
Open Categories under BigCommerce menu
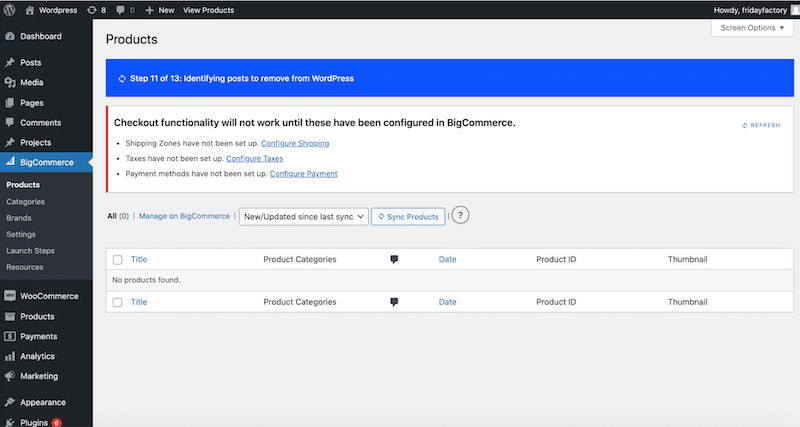coord(25,201)
